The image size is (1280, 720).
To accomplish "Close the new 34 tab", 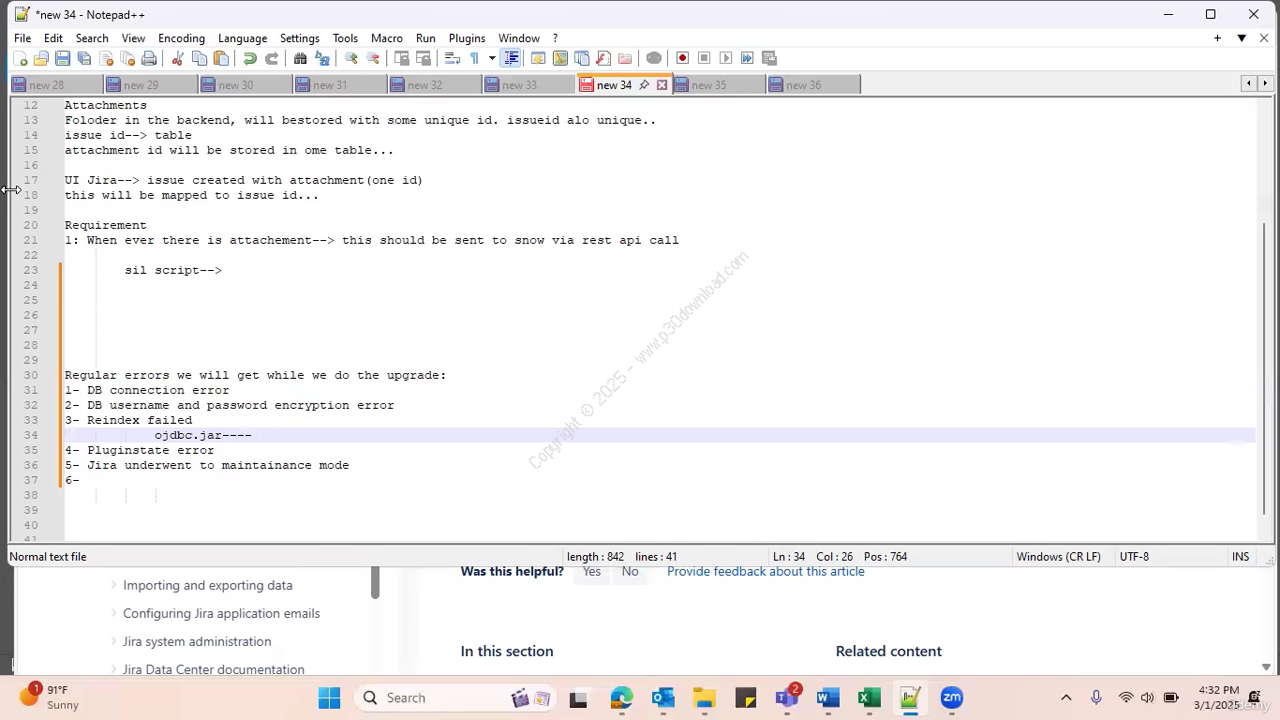I will [x=661, y=85].
